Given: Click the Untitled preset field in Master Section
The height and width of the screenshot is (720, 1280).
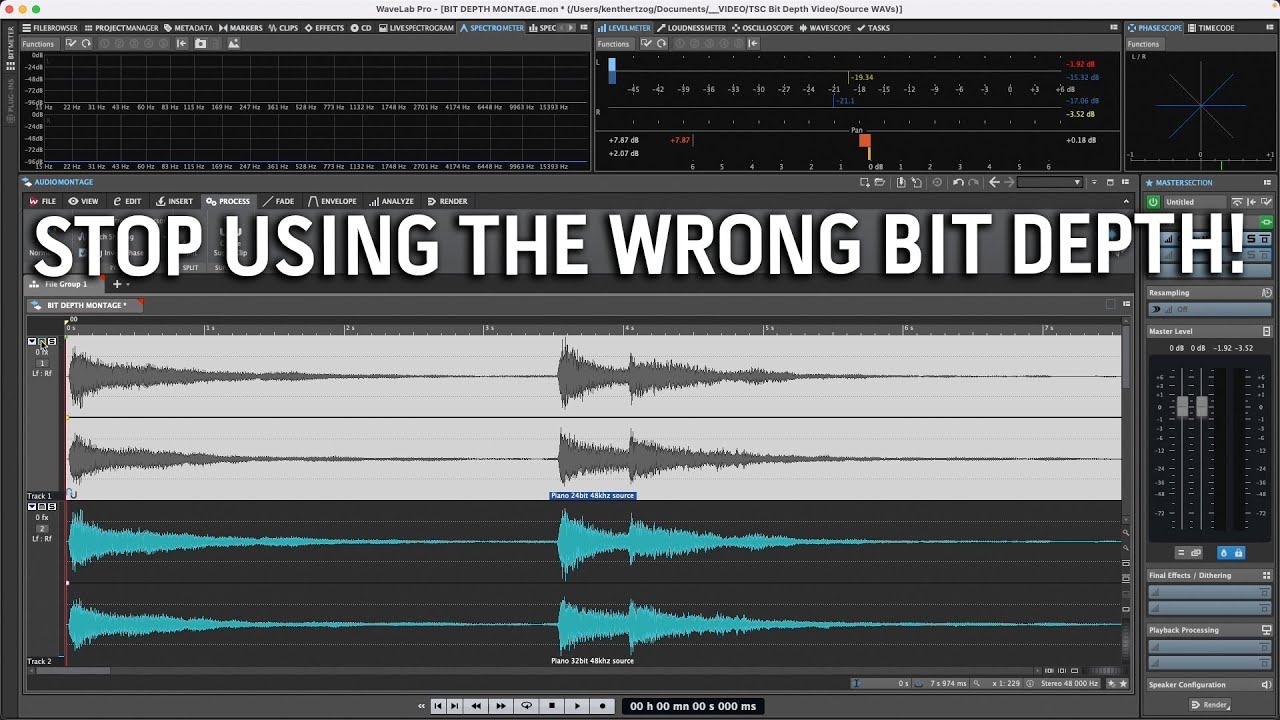Looking at the screenshot, I should click(1195, 202).
